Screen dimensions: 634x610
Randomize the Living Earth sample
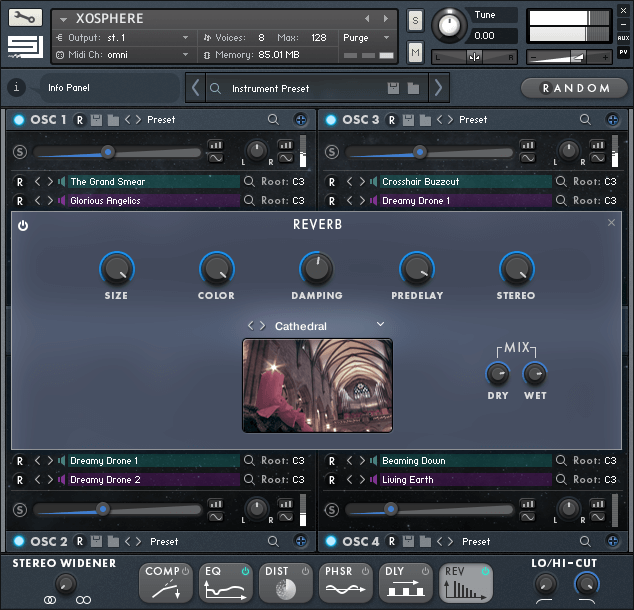pos(332,480)
